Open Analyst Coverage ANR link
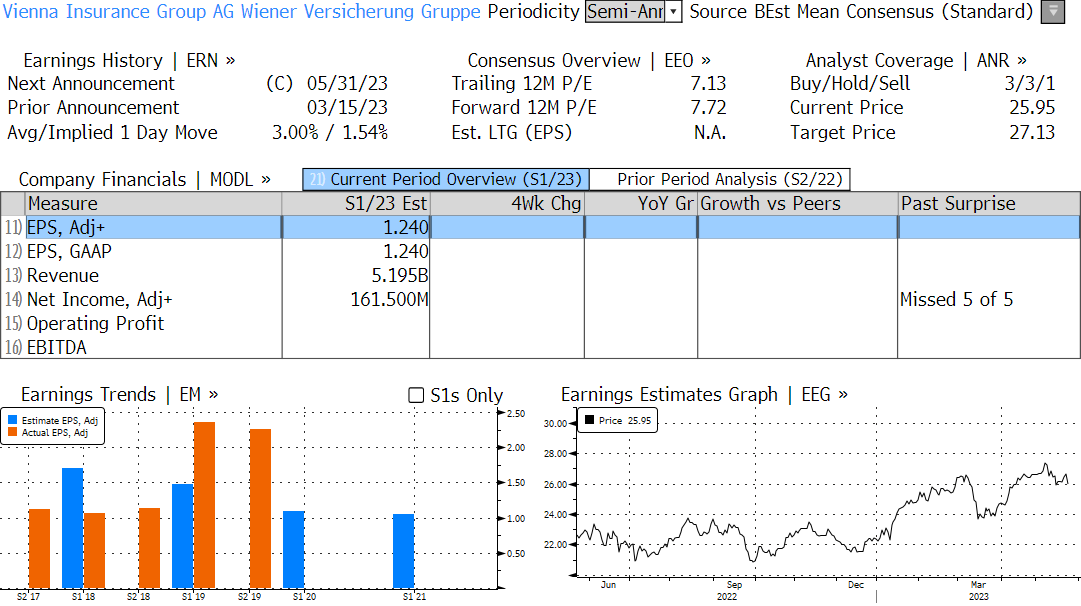This screenshot has height=606, width=1081. click(x=916, y=61)
